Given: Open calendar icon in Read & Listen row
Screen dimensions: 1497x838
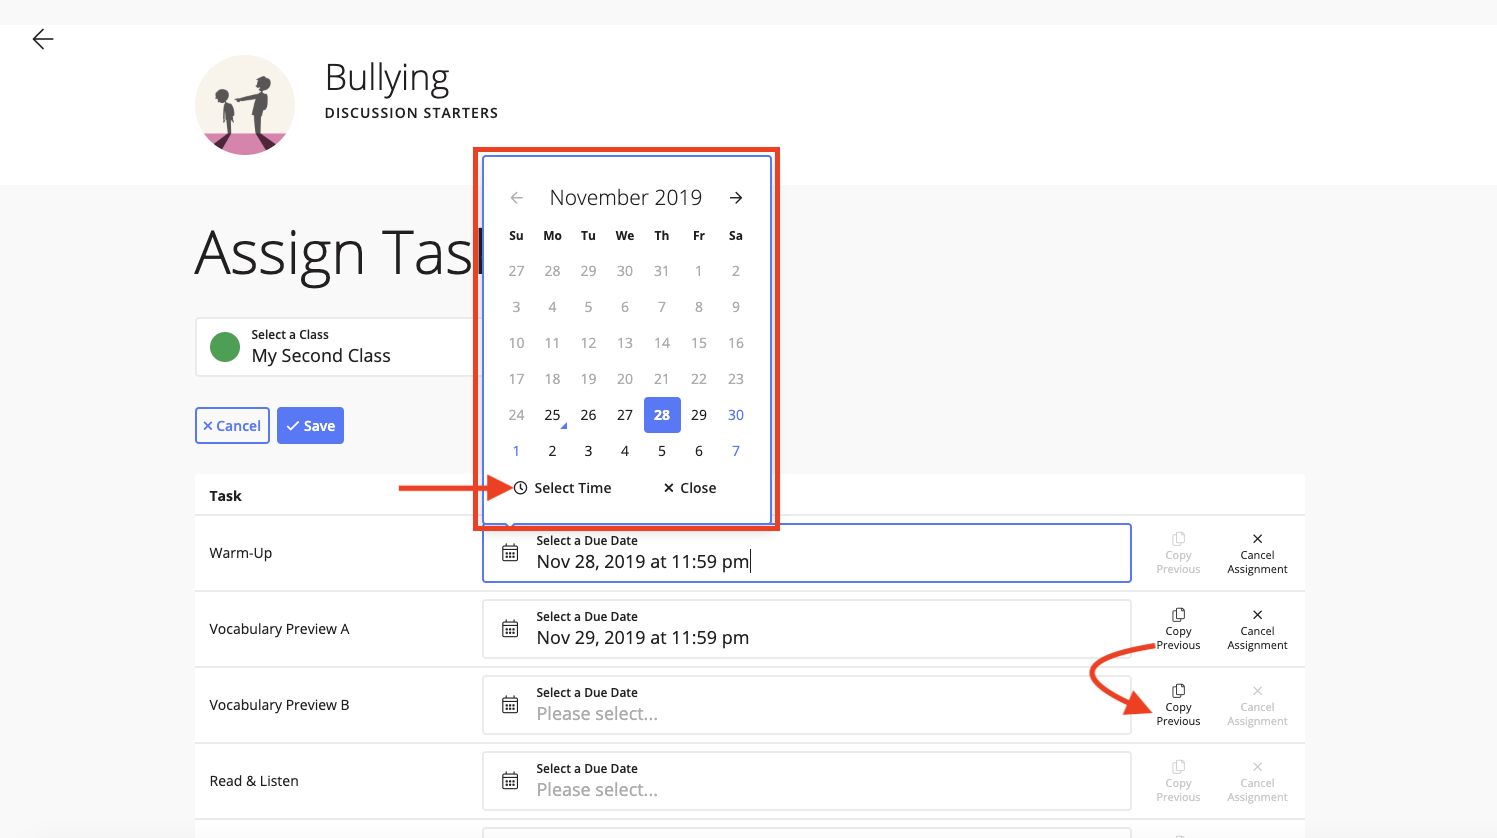Looking at the screenshot, I should [510, 781].
